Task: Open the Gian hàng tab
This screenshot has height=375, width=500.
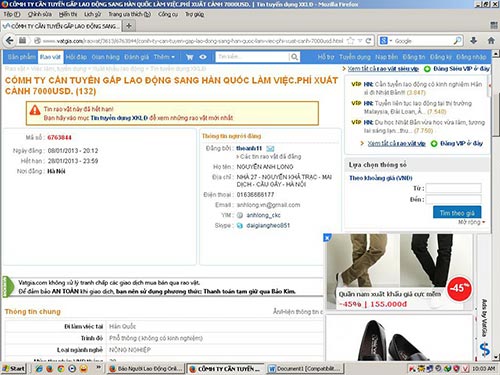Action: tap(105, 57)
